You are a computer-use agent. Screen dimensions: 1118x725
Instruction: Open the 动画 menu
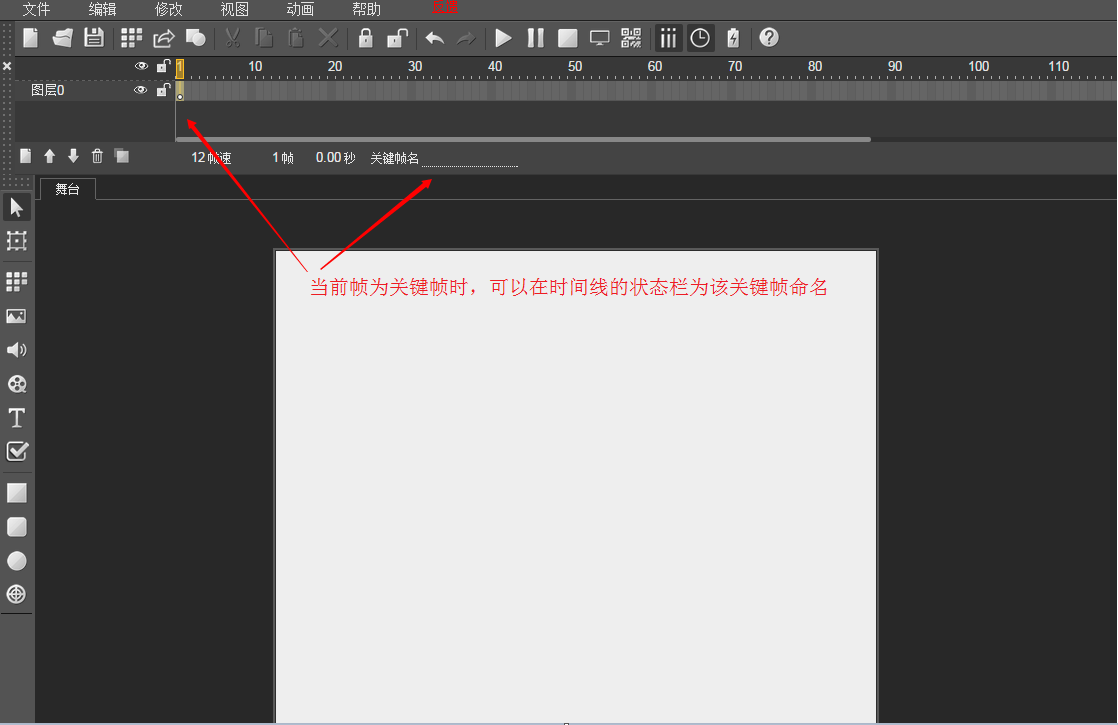coord(300,9)
